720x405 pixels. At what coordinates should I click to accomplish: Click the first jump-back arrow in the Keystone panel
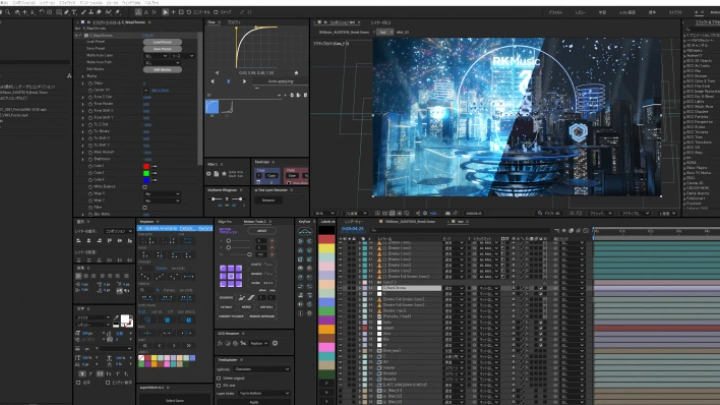tap(145, 345)
